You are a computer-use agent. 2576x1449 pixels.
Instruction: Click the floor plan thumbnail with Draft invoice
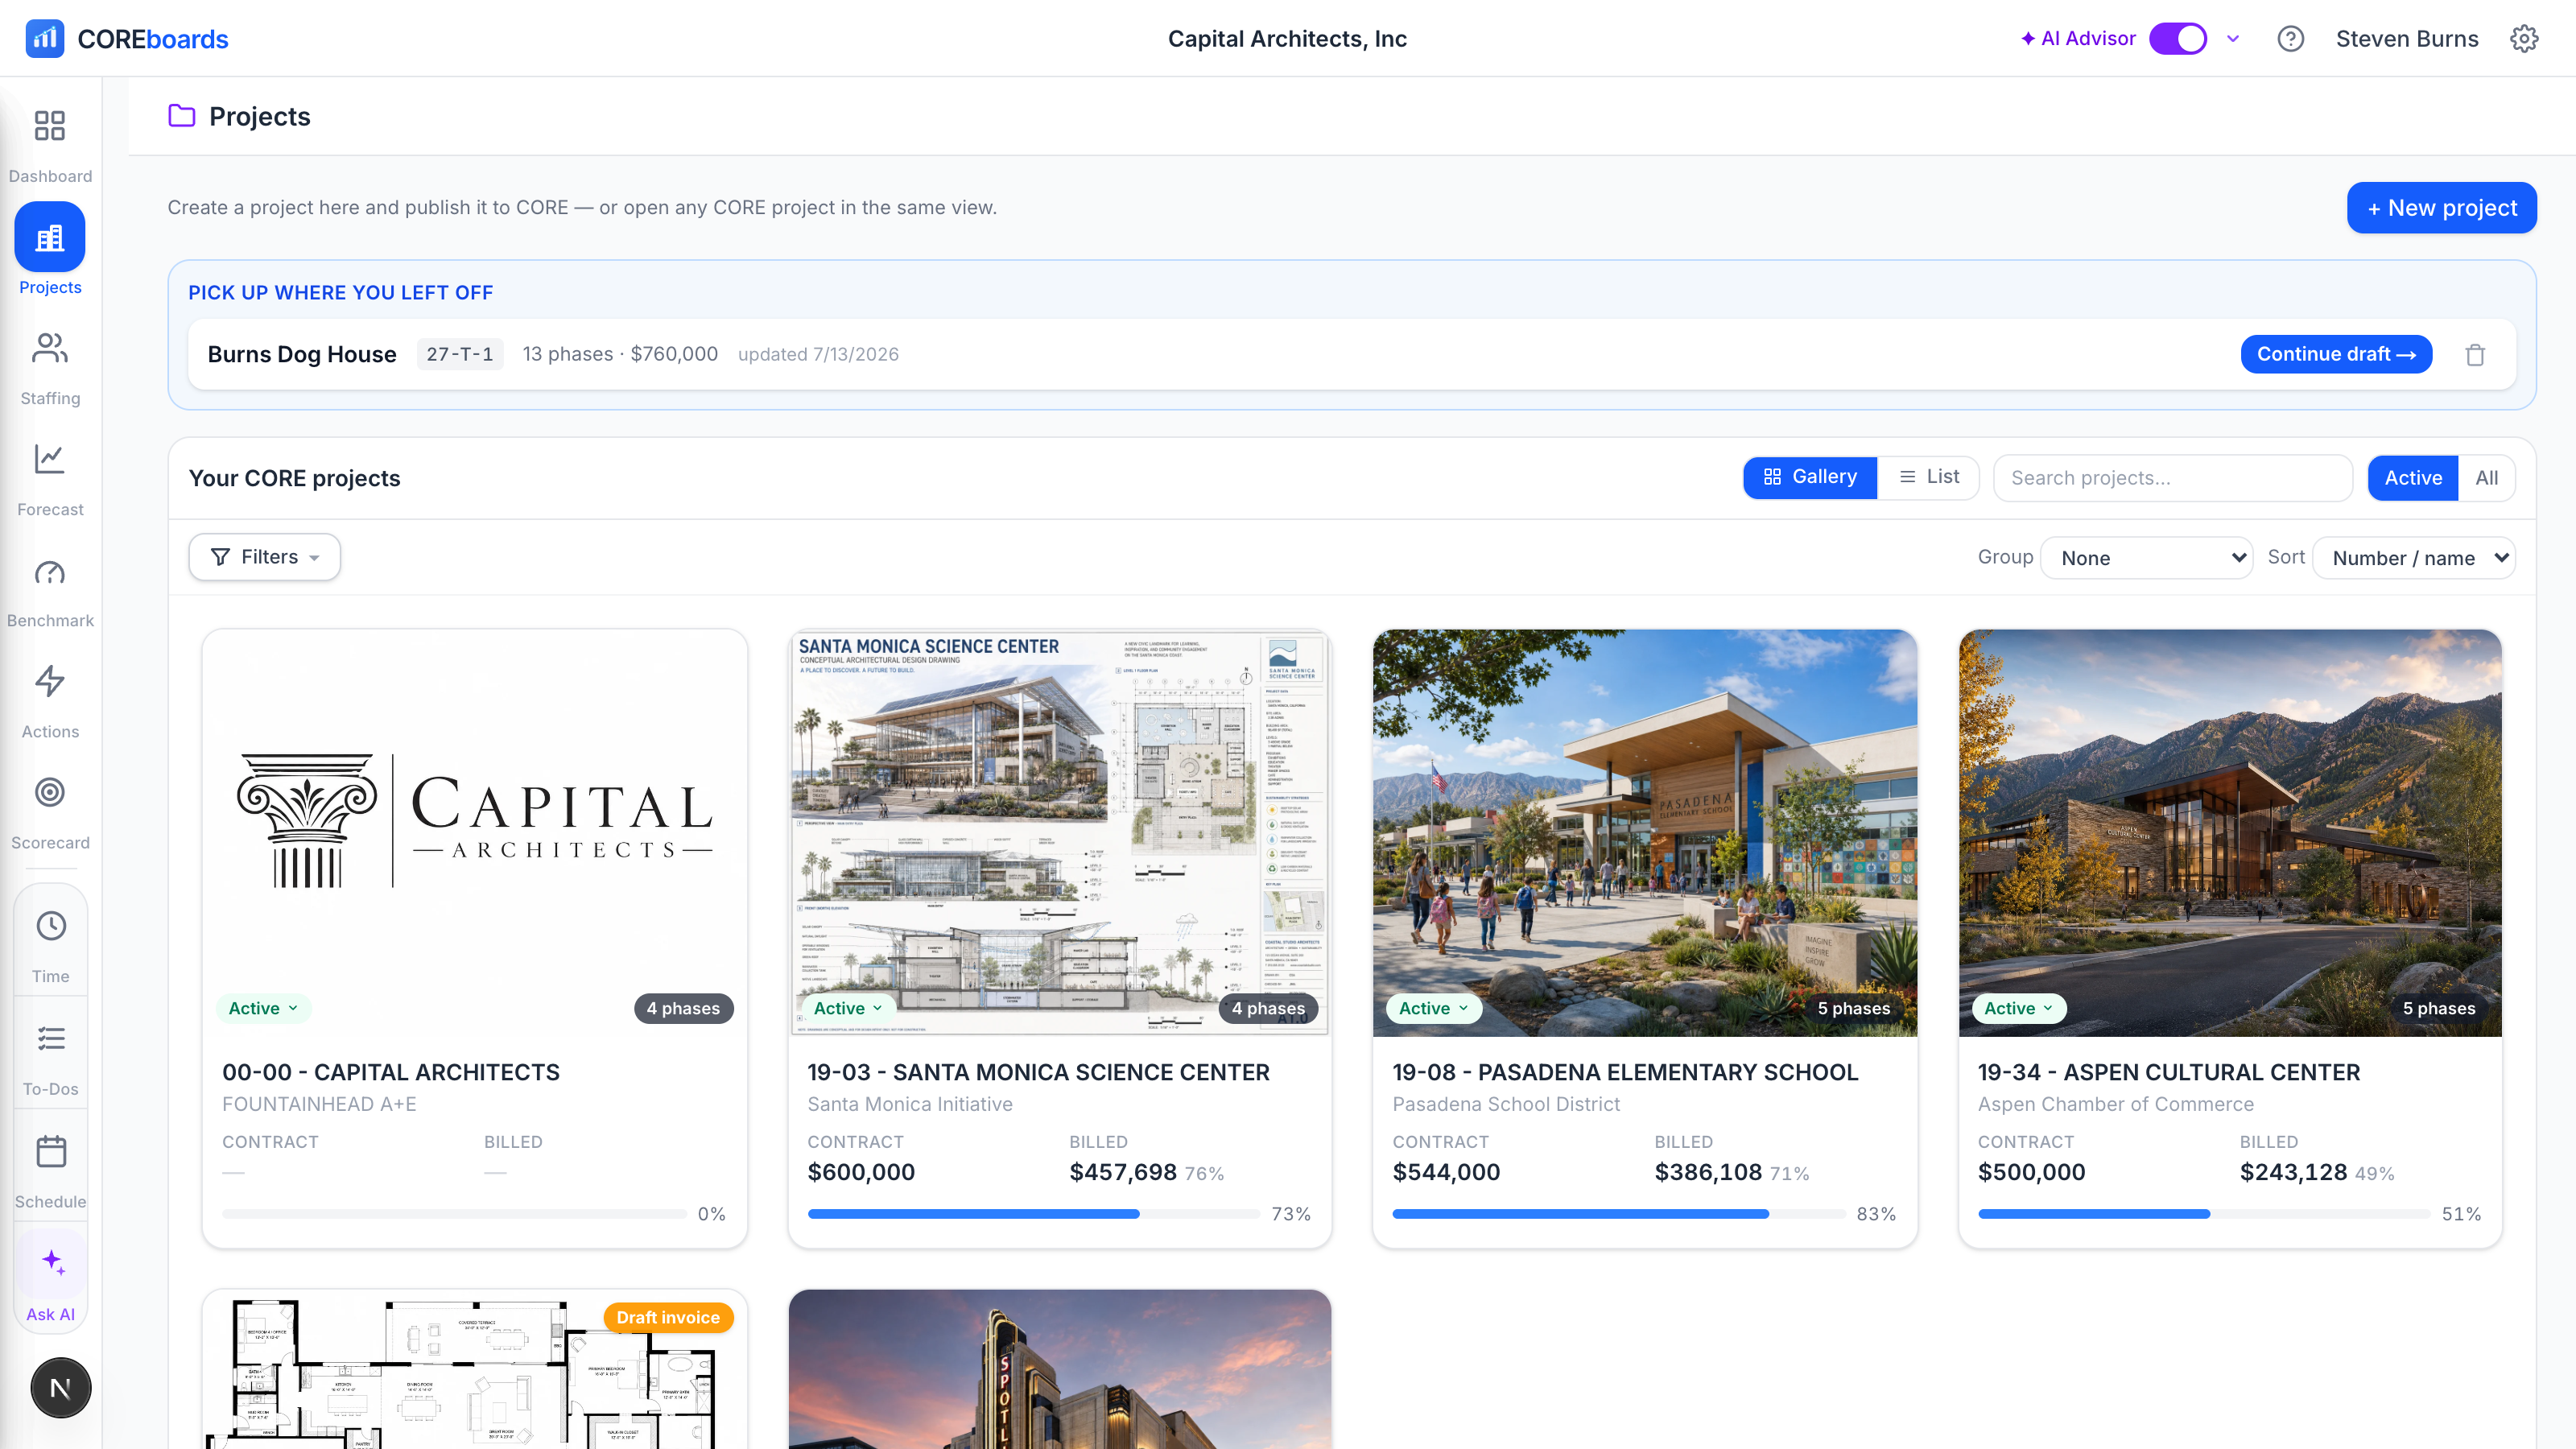475,1370
